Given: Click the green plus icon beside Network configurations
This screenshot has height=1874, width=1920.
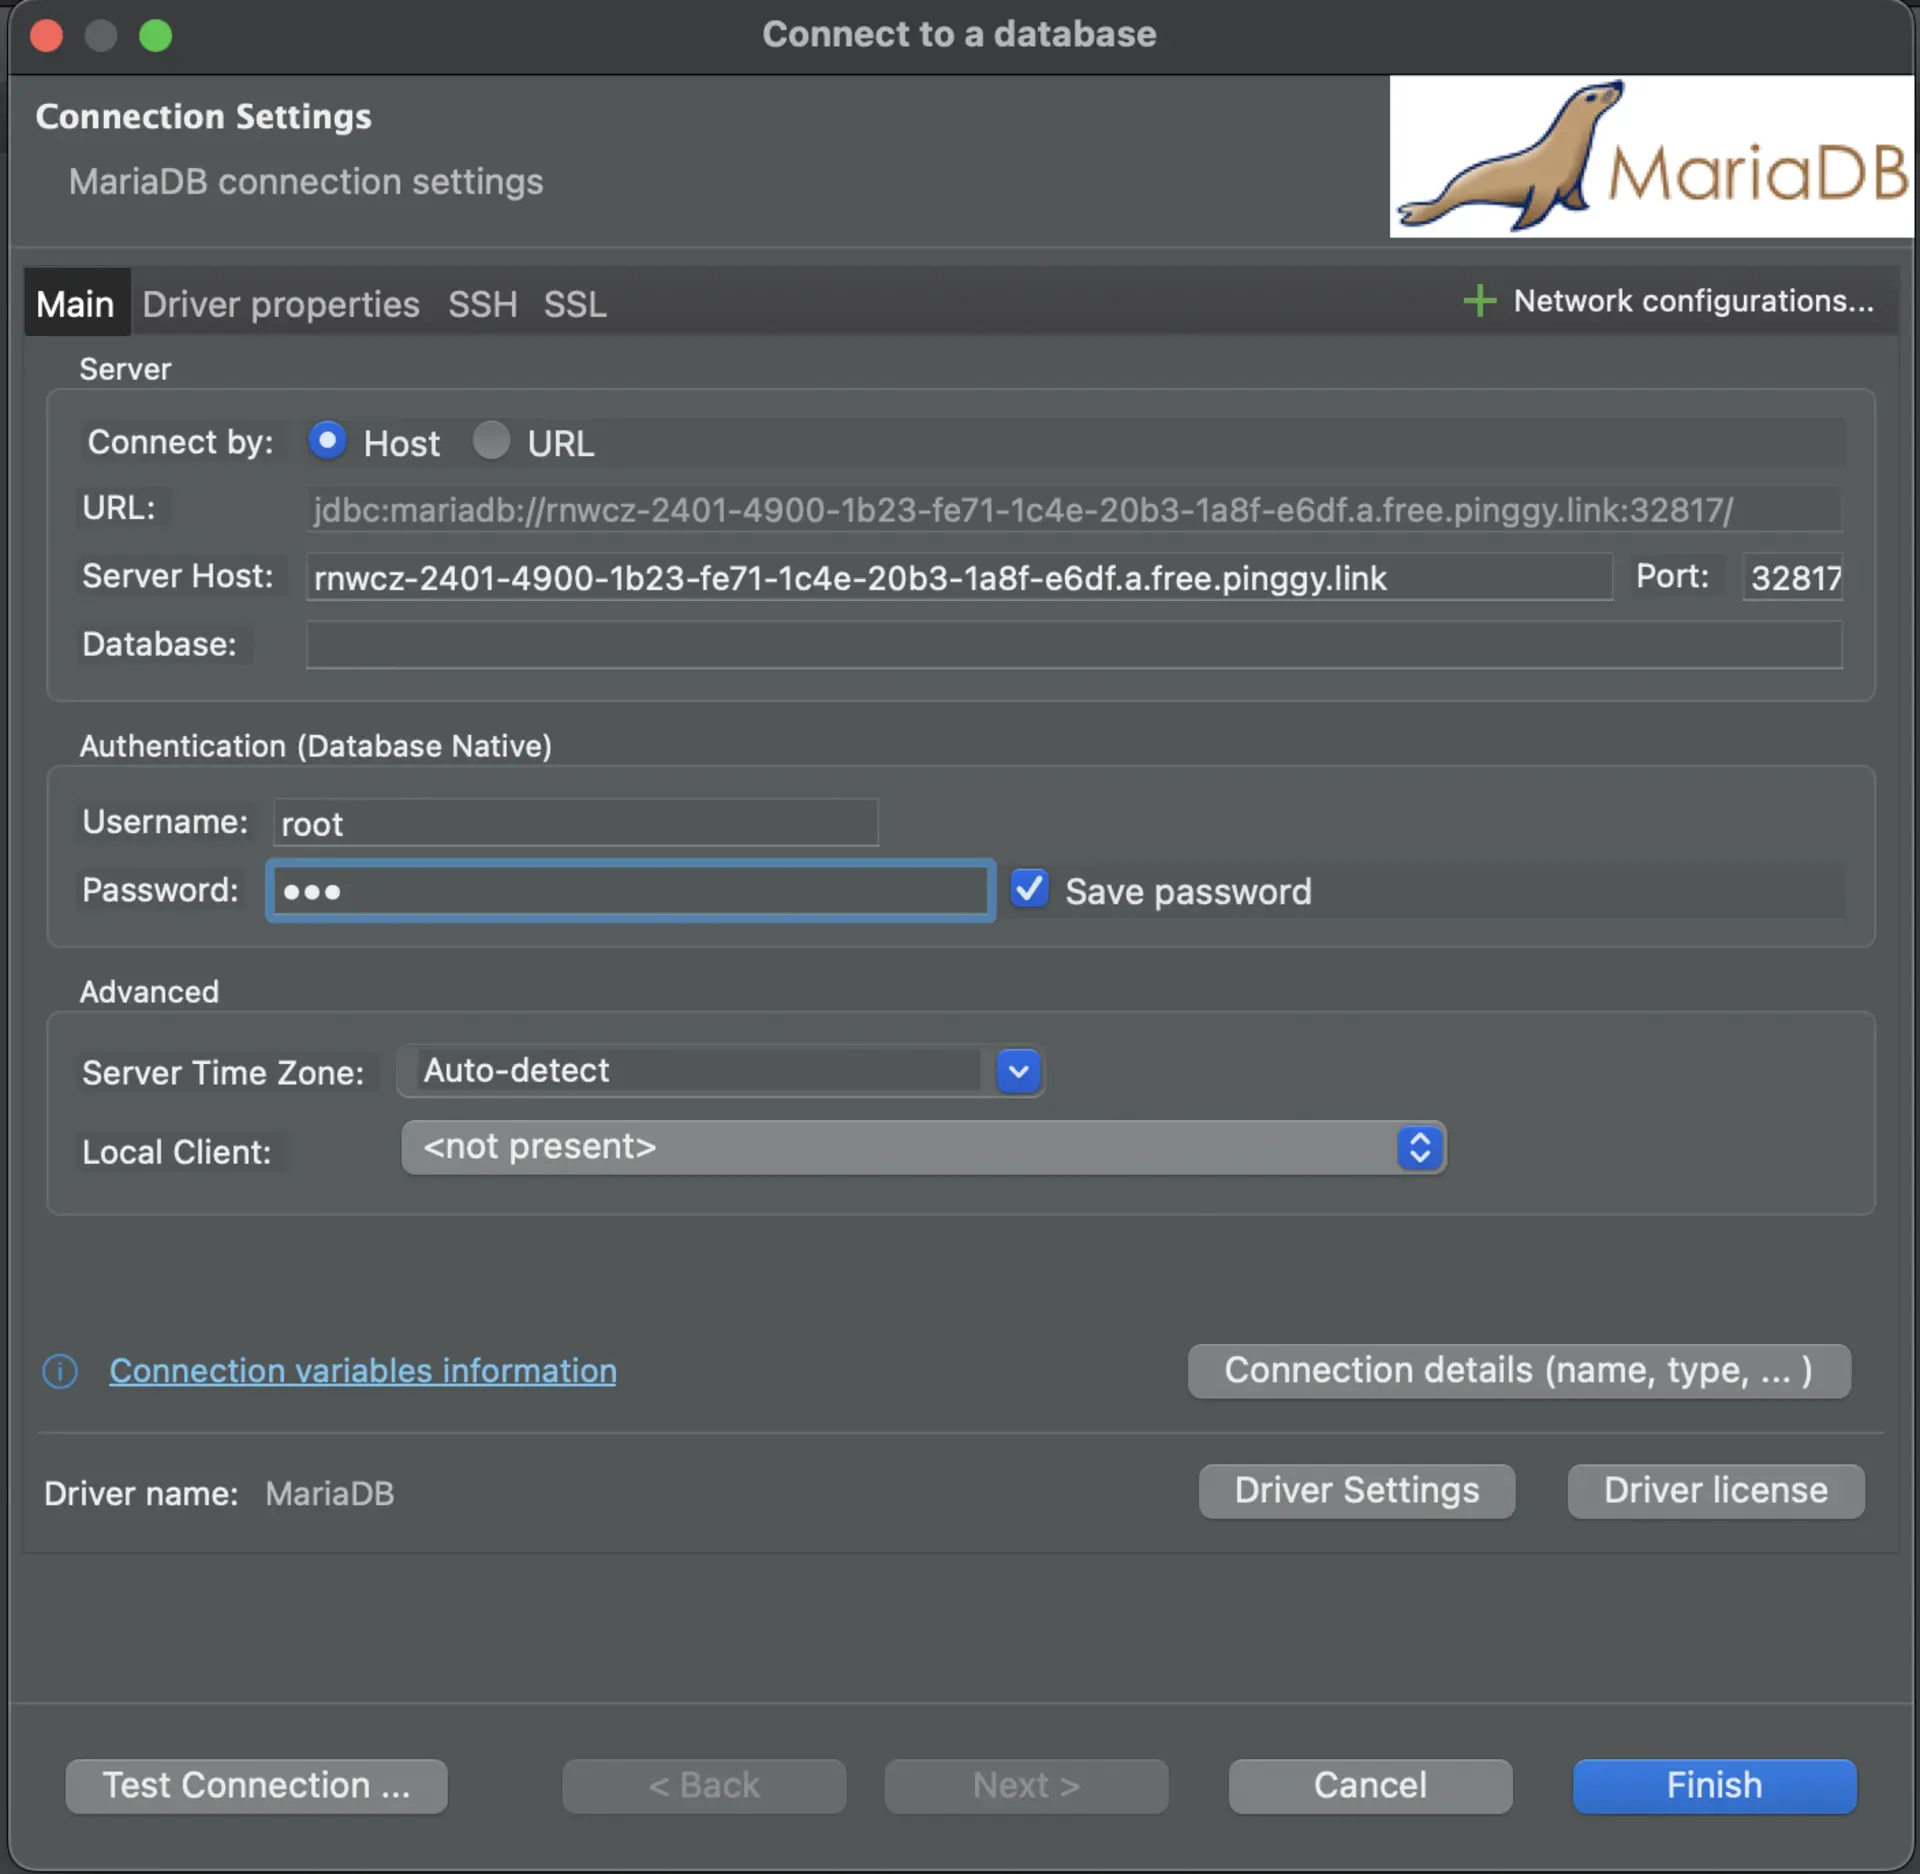Looking at the screenshot, I should [x=1479, y=301].
